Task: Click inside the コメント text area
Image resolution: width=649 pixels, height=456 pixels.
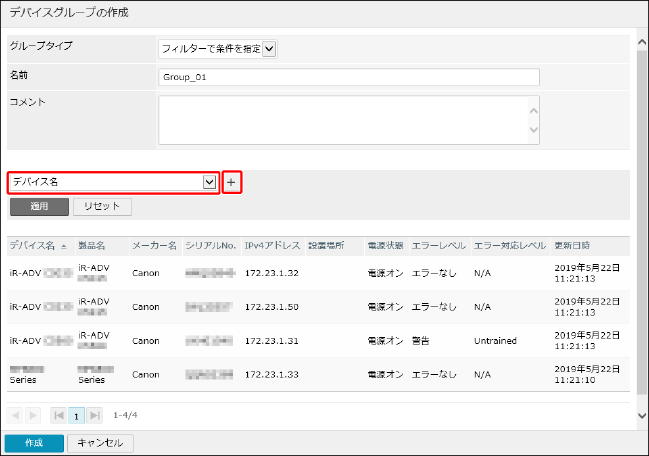Action: [342, 120]
